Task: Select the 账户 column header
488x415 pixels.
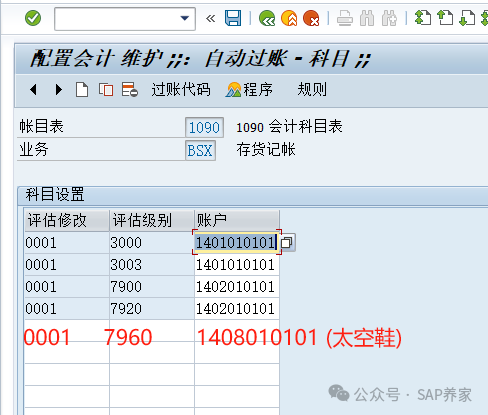Action: click(237, 220)
